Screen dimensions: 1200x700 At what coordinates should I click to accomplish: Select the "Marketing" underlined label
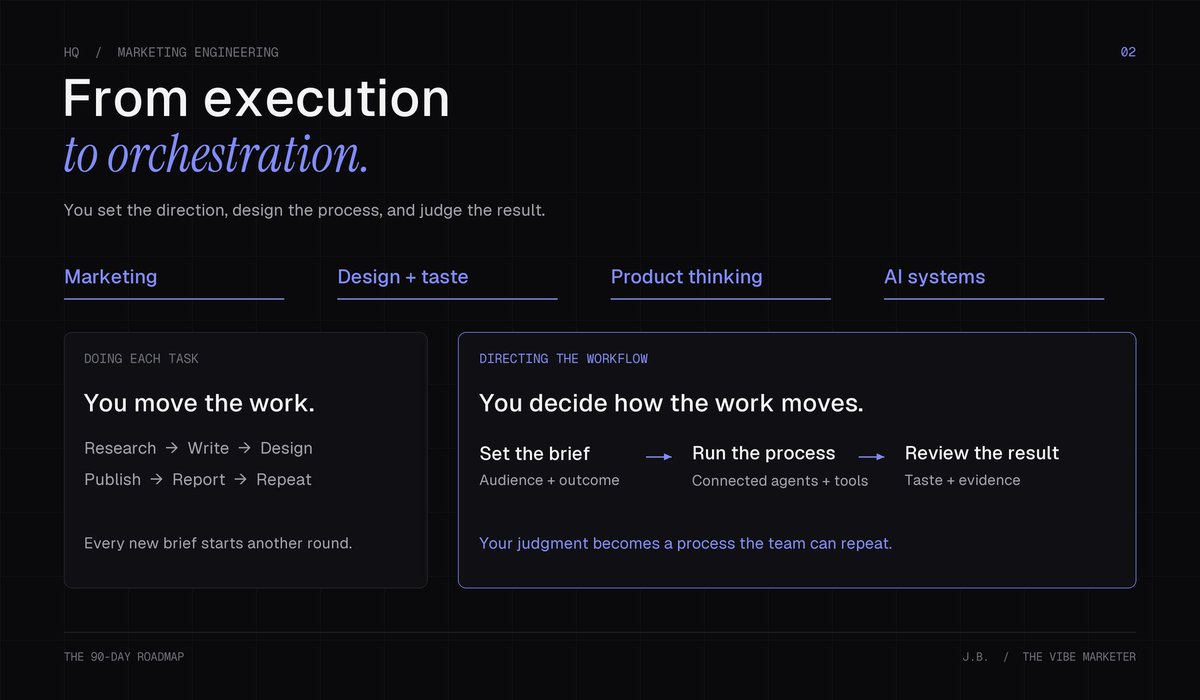tap(110, 277)
